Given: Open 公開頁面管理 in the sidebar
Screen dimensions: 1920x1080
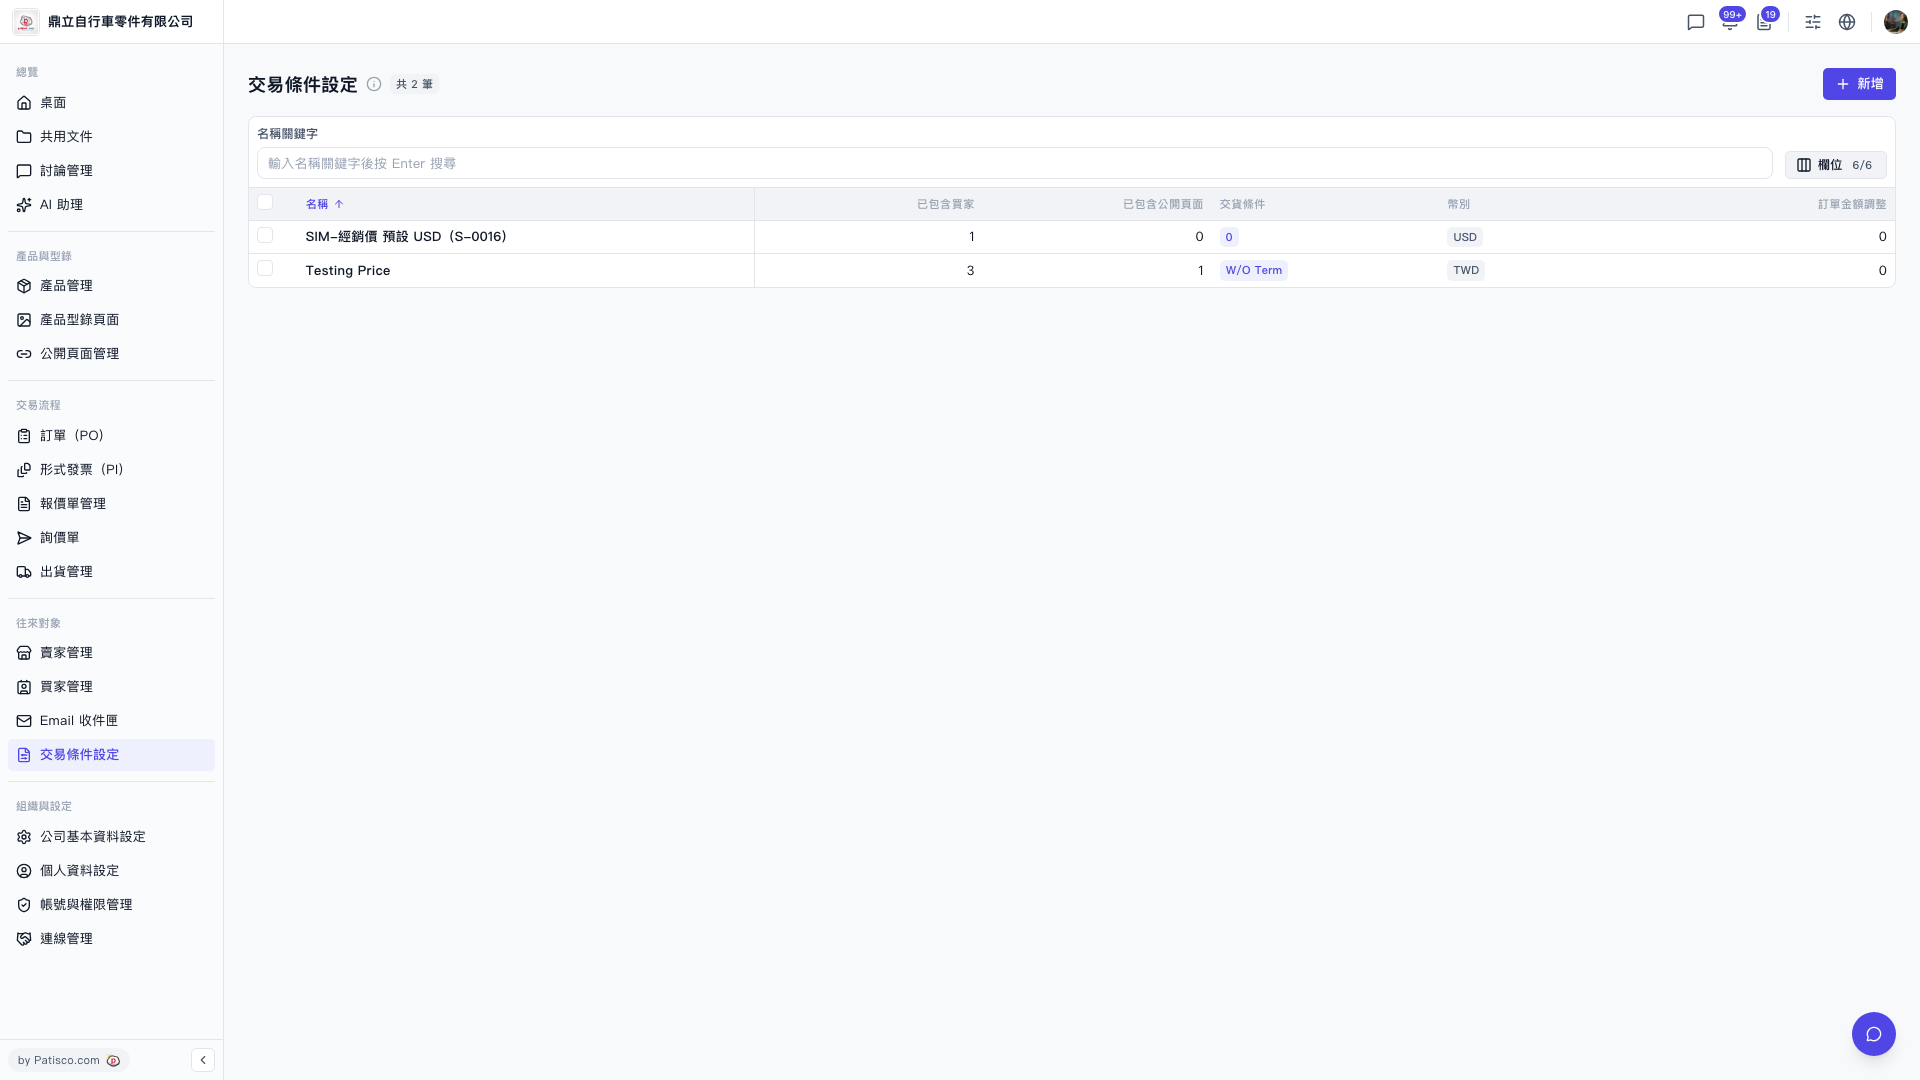Looking at the screenshot, I should [111, 354].
